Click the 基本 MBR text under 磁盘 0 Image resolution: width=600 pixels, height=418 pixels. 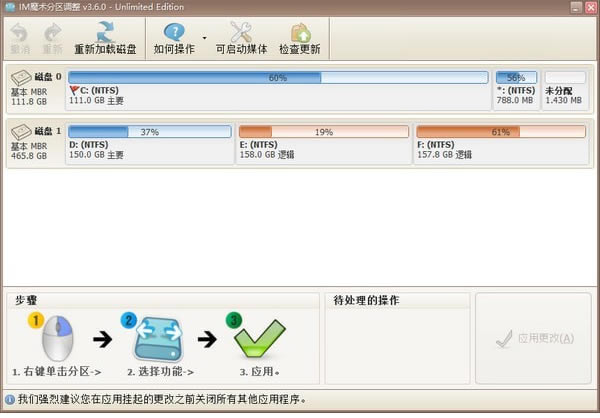pyautogui.click(x=29, y=92)
